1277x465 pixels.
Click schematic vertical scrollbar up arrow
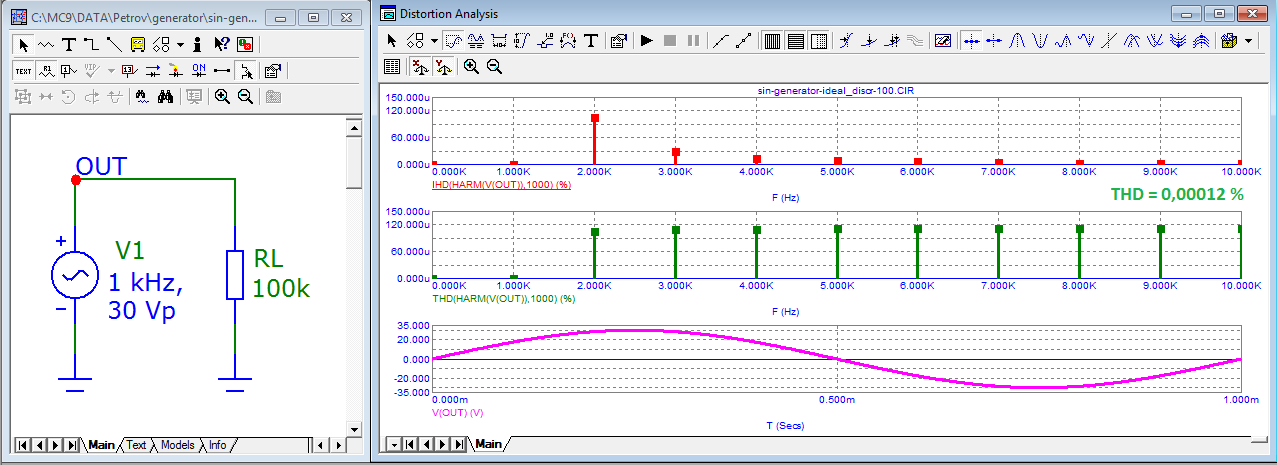pos(354,127)
